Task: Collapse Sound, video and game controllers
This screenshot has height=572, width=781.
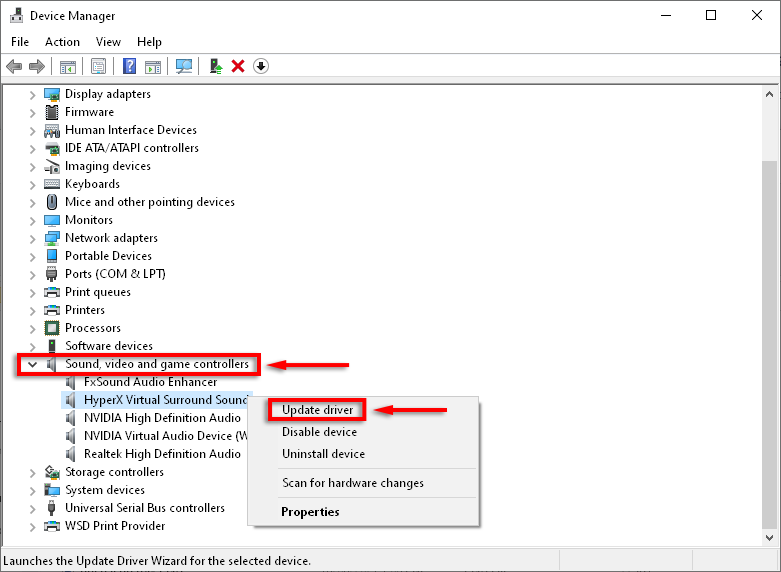Action: coord(32,364)
